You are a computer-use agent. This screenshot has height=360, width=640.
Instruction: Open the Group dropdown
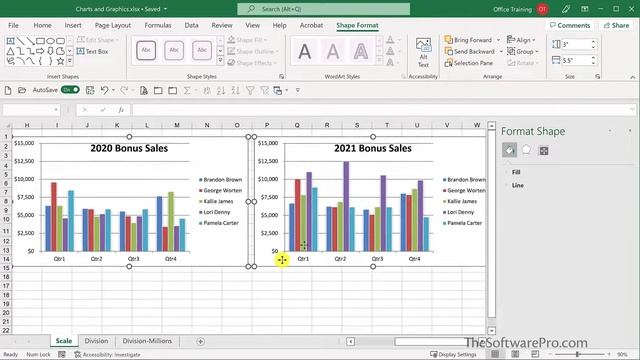(x=523, y=51)
